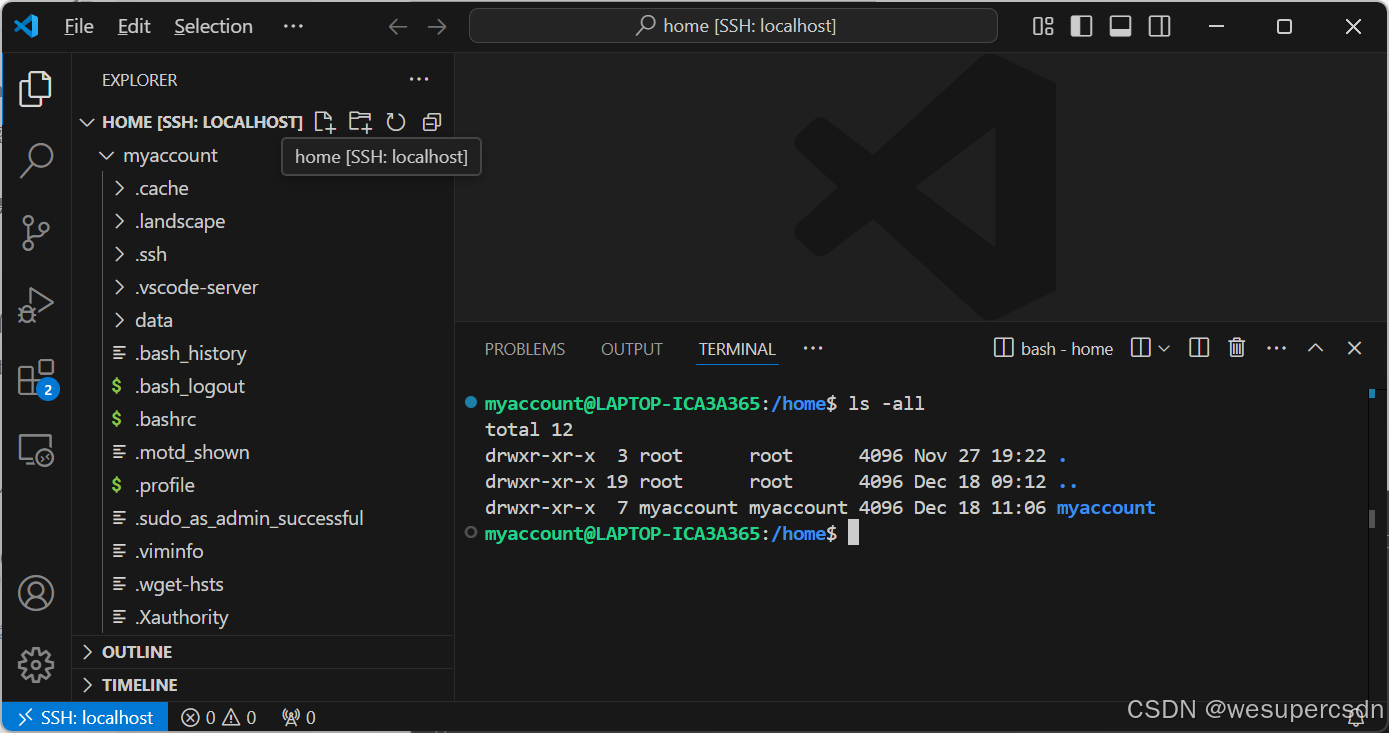Maximize the panel size chevron
The height and width of the screenshot is (733, 1389).
[x=1316, y=348]
